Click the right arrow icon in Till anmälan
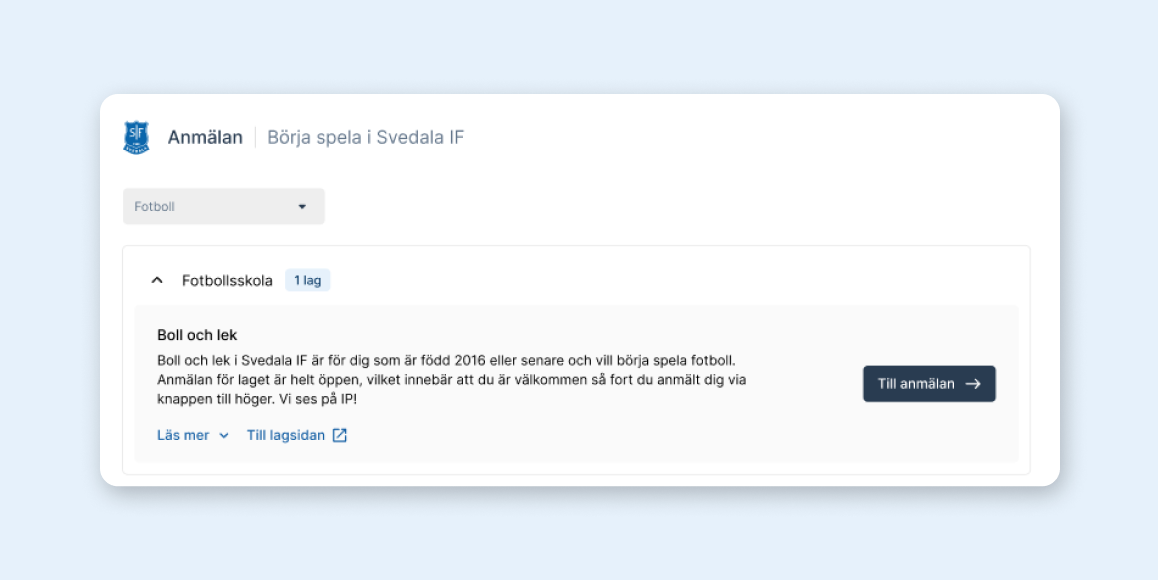Image resolution: width=1158 pixels, height=580 pixels. pos(973,384)
